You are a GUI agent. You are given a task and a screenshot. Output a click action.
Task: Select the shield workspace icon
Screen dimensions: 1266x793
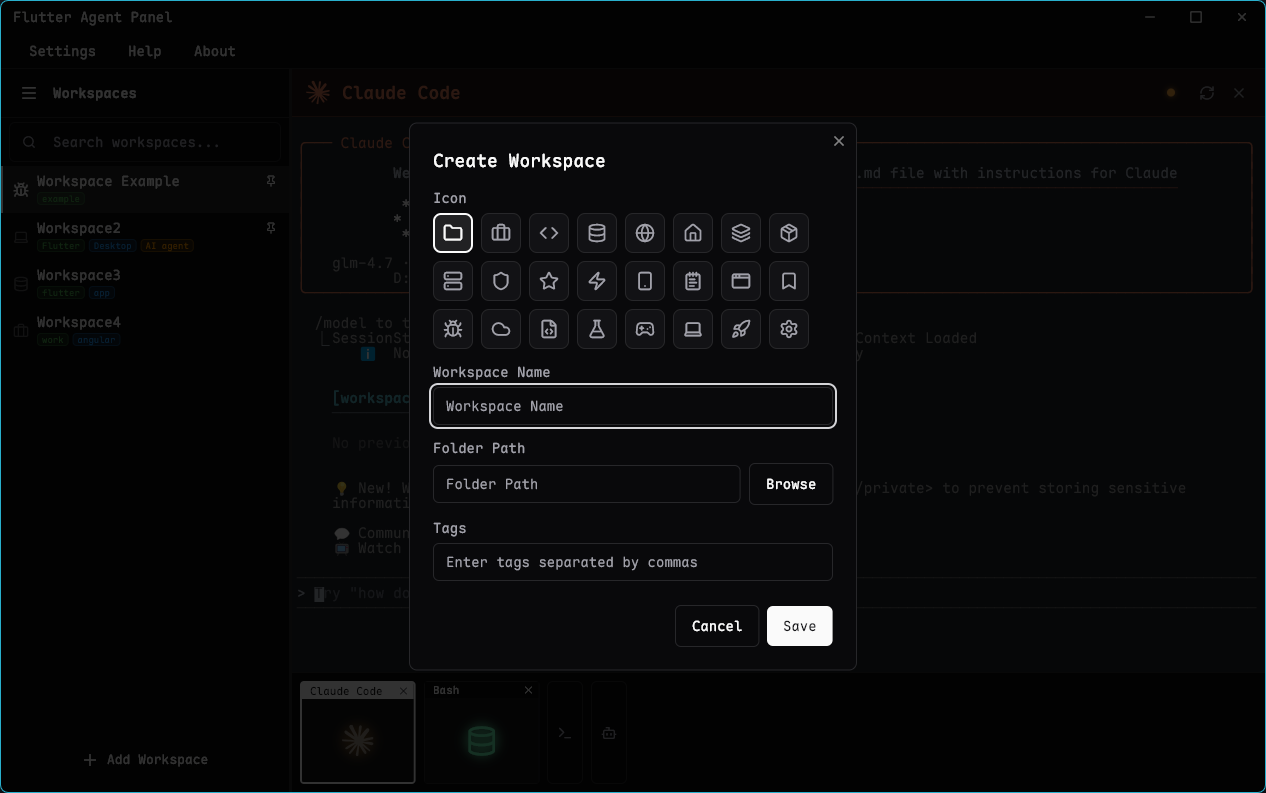pos(501,281)
